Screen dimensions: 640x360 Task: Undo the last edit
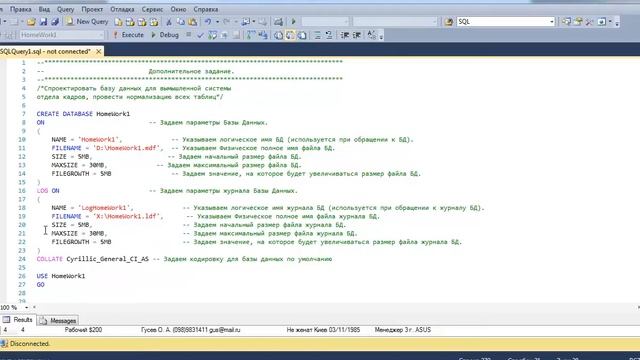point(208,22)
